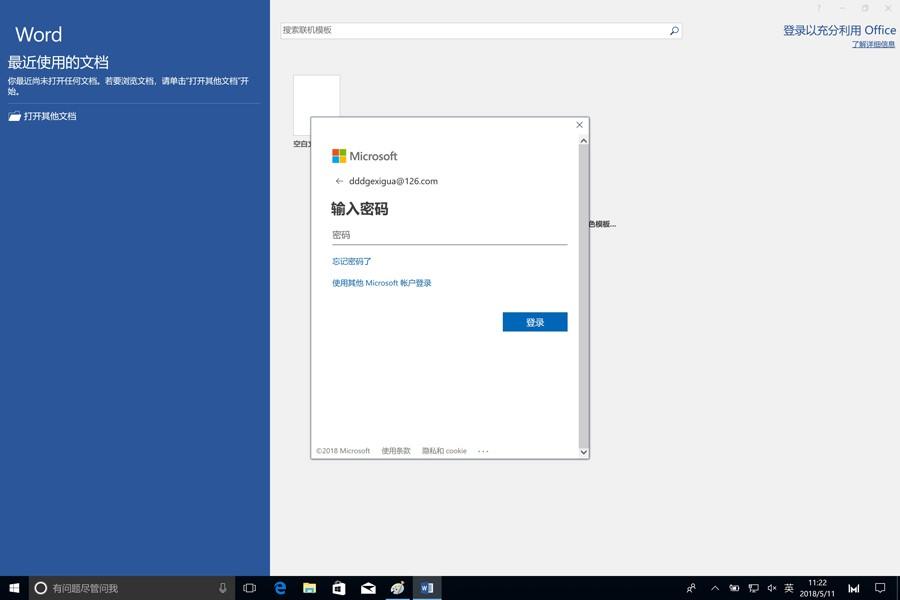The width and height of the screenshot is (900, 600).
Task: Click the 密码 password field
Action: click(x=449, y=235)
